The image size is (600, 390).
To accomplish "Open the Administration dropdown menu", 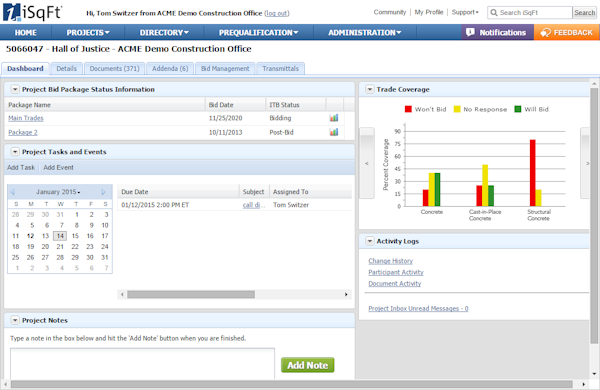I will 365,33.
